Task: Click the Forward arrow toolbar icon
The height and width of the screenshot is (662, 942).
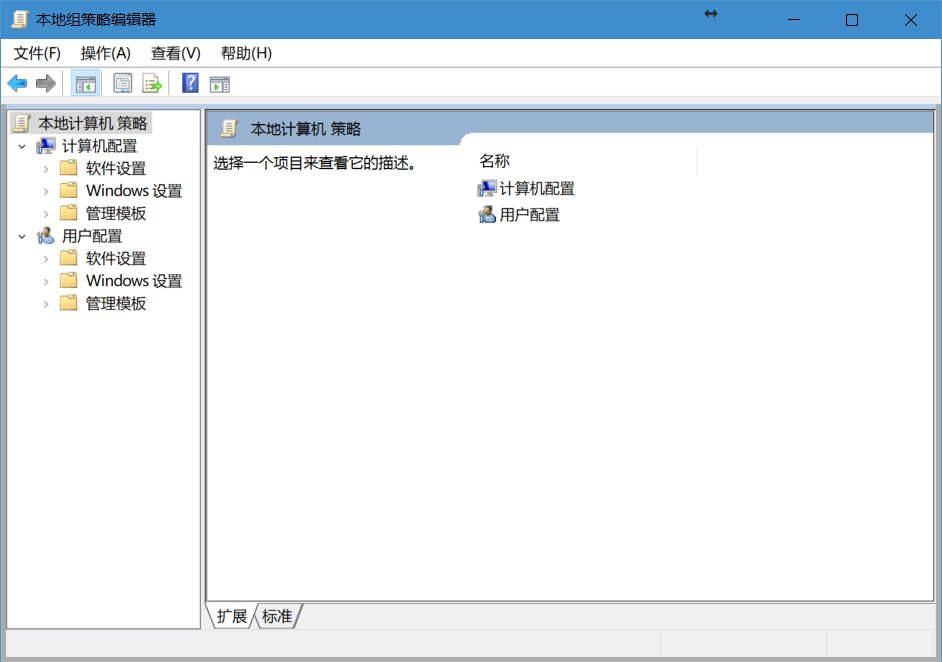Action: pos(46,84)
